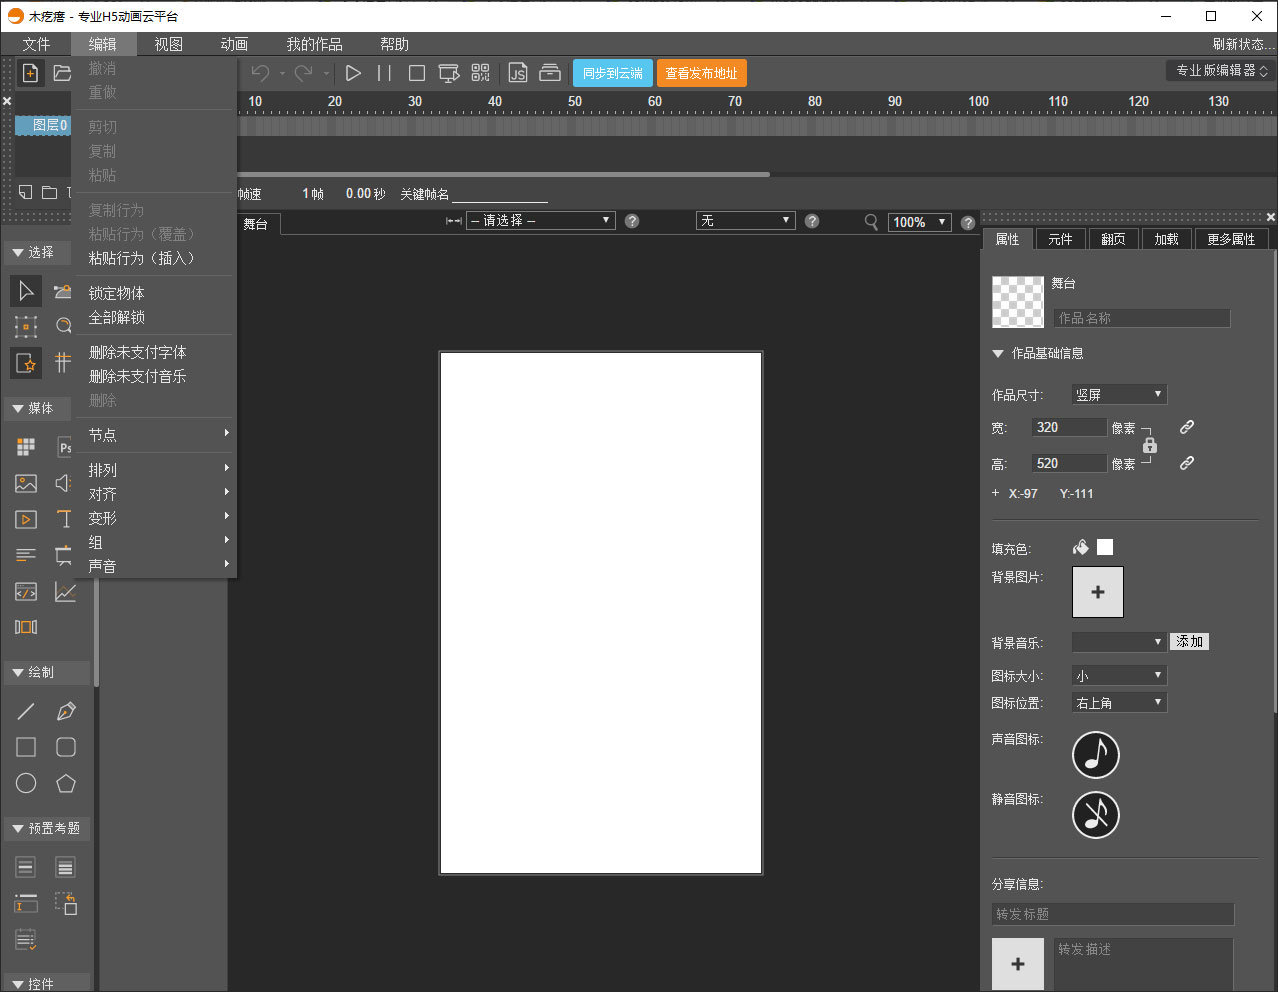Click the mute icon crossed note

point(1096,815)
